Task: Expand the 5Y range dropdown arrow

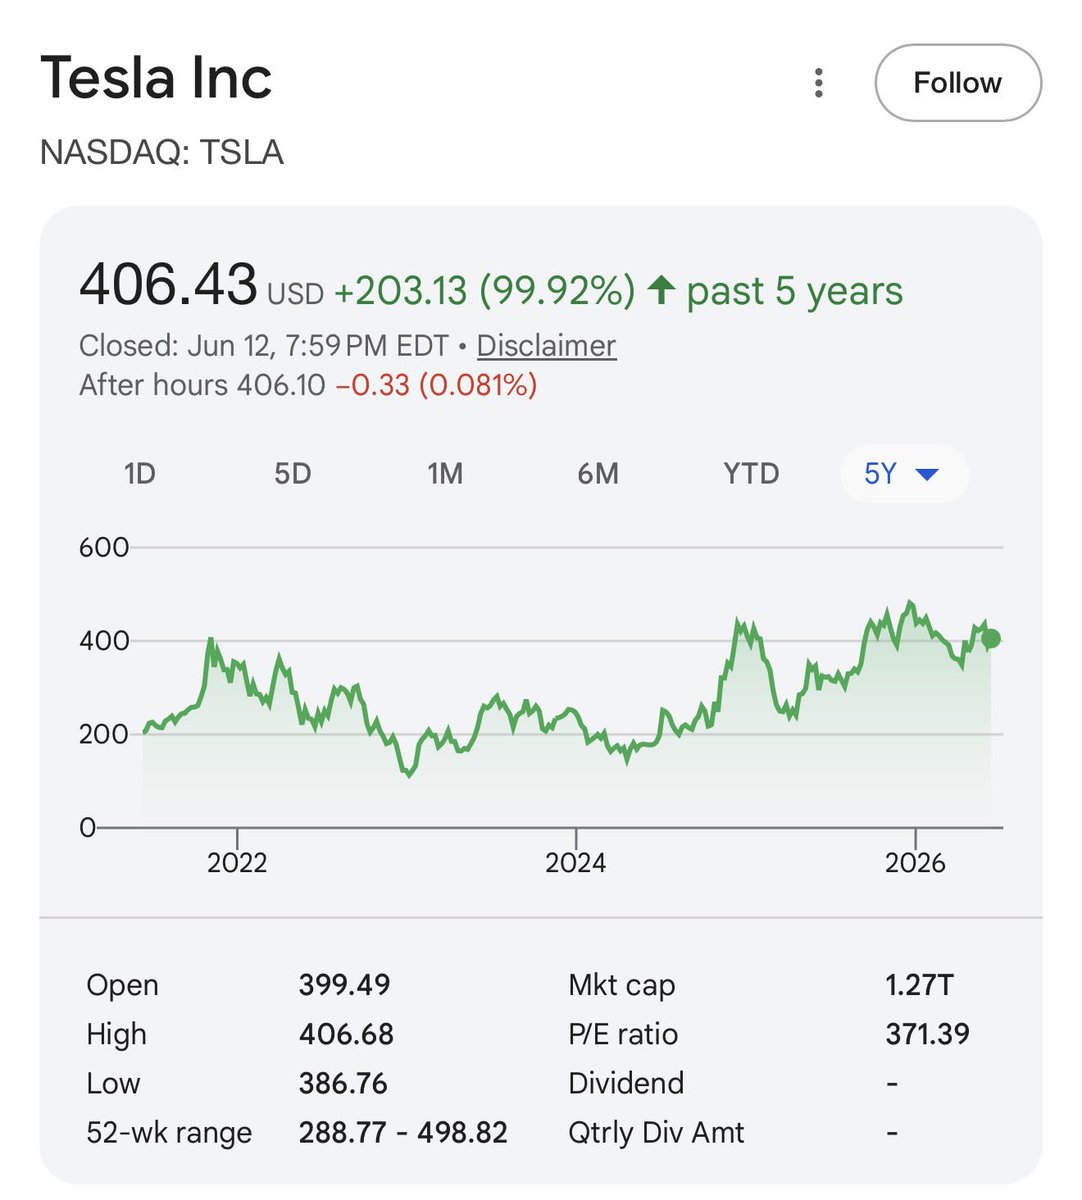Action: click(x=927, y=474)
